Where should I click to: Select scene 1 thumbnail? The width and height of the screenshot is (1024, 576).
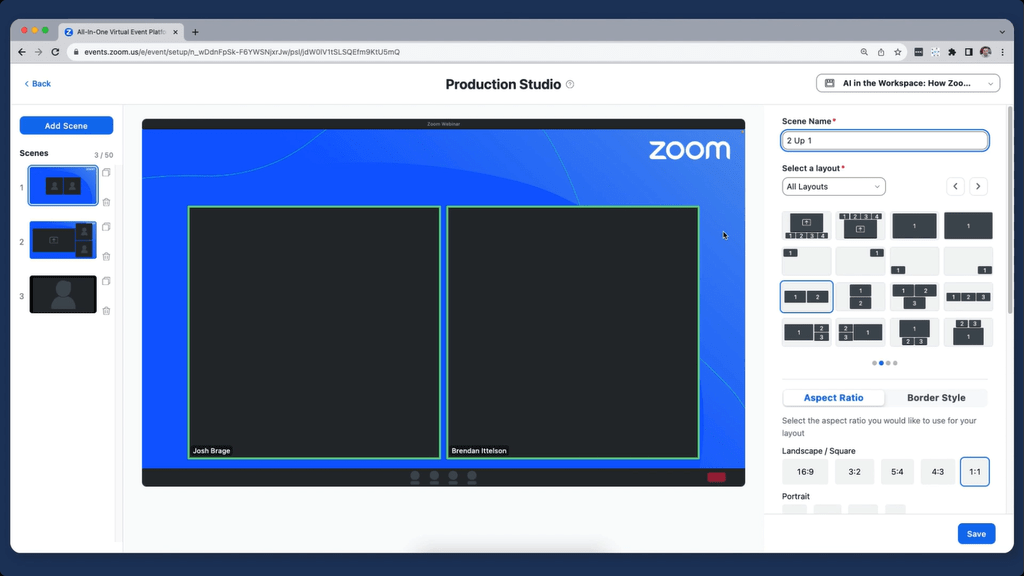click(63, 185)
